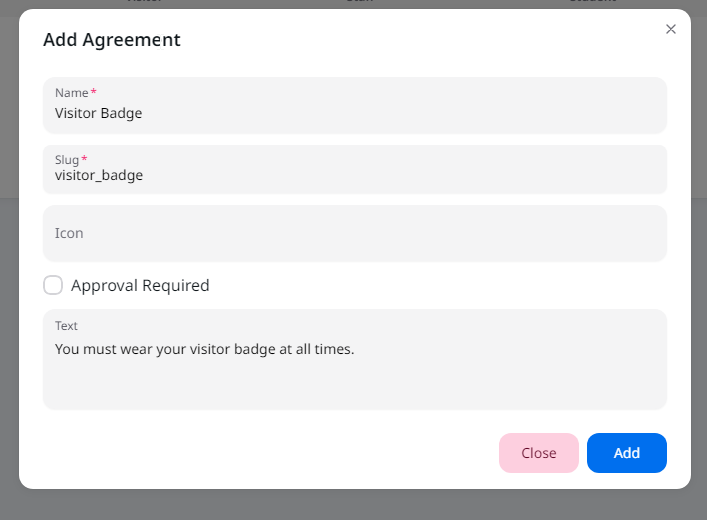The image size is (707, 520).
Task: Click the Slug field label
Action: tap(67, 160)
